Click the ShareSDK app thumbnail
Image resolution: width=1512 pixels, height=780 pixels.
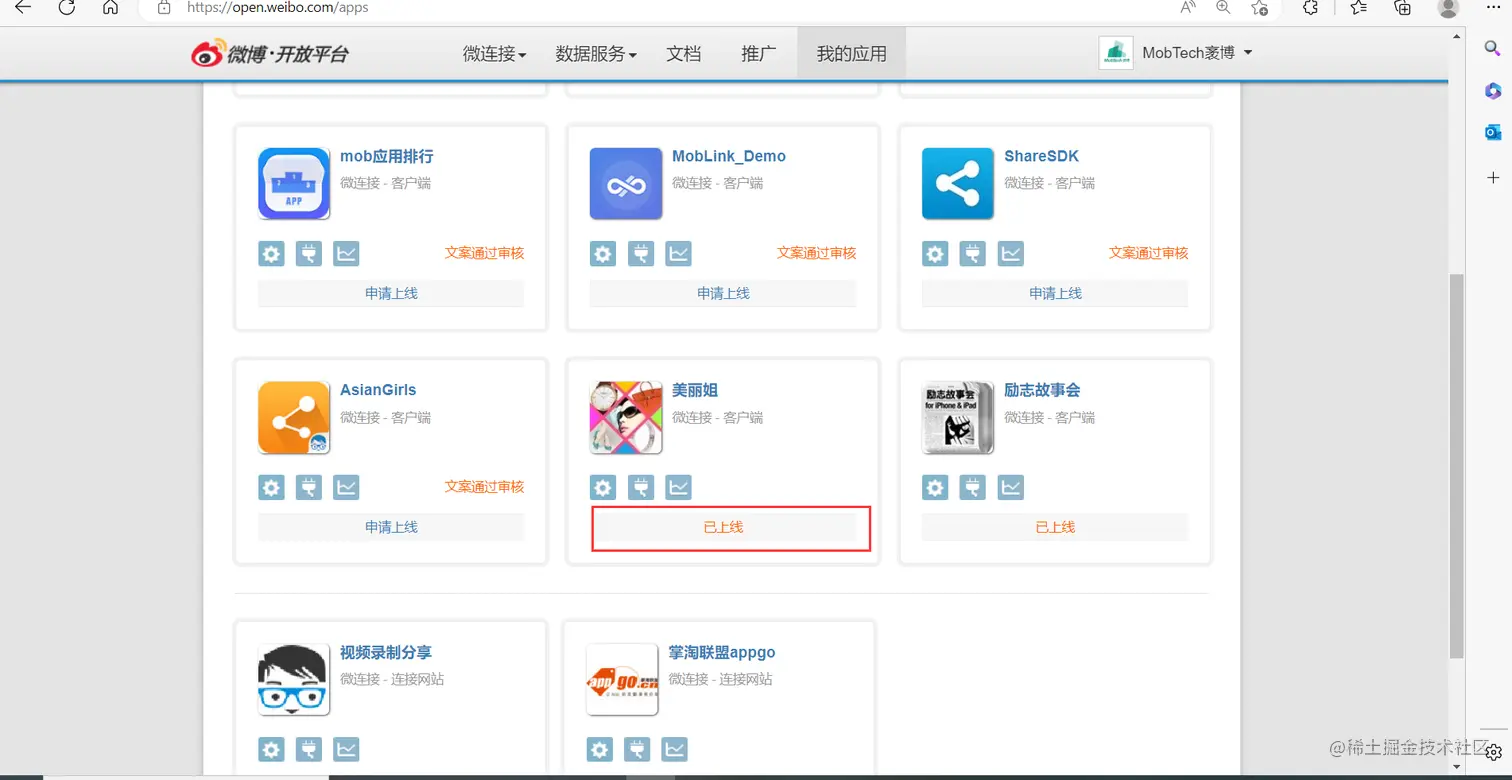(958, 183)
